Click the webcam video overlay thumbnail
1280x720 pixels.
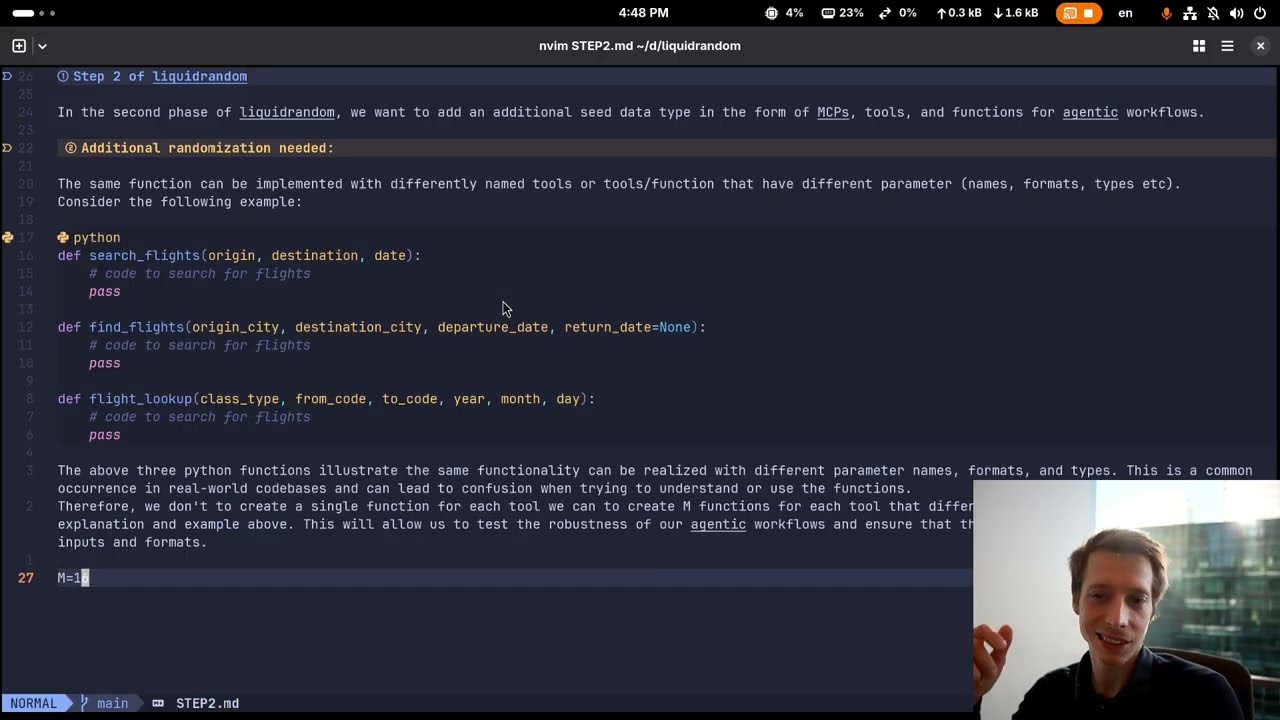coord(1126,600)
